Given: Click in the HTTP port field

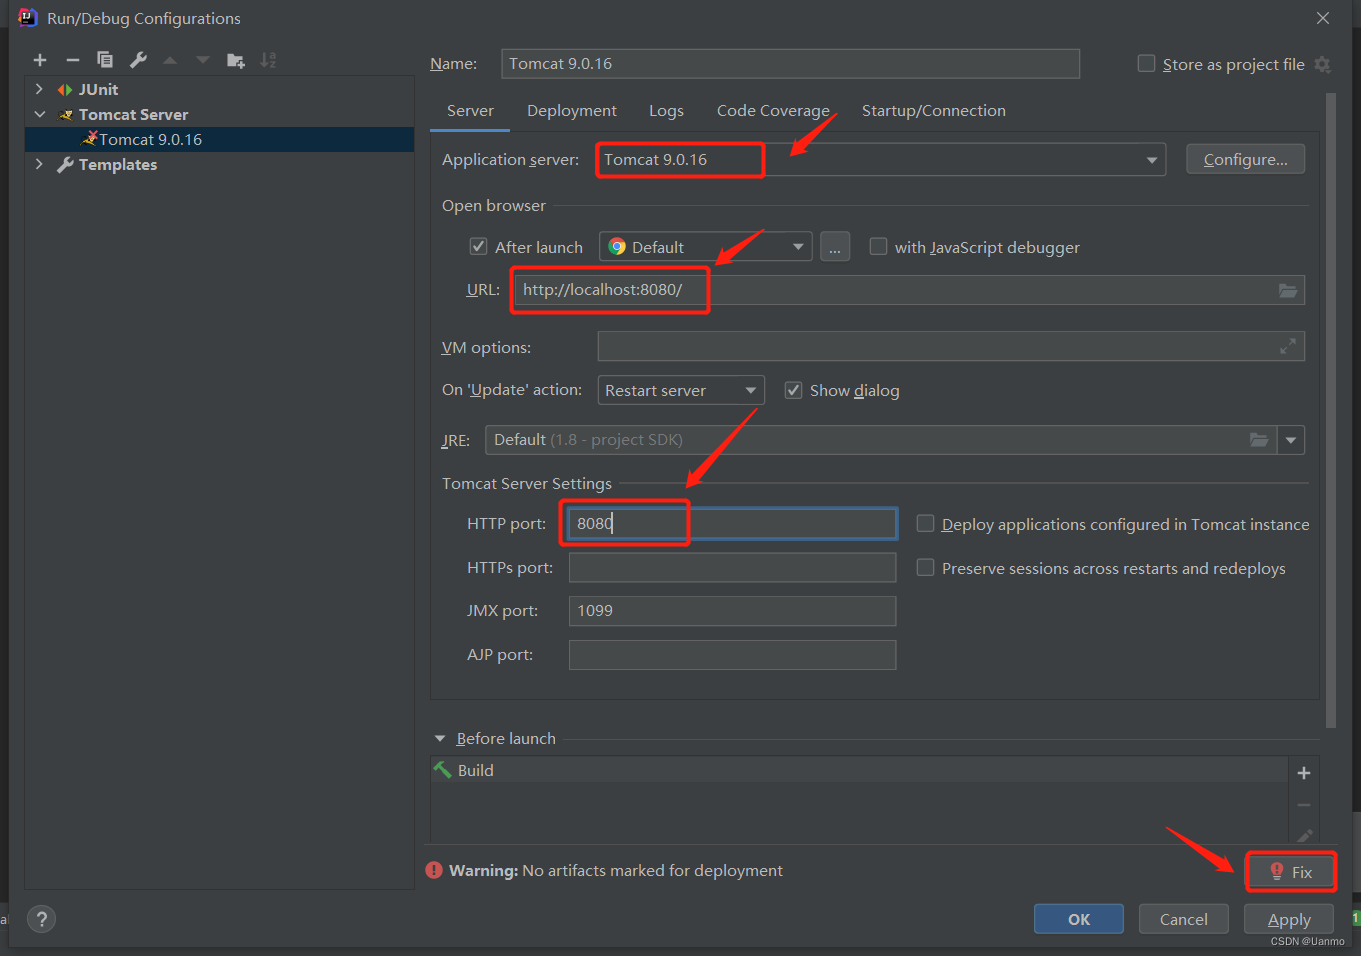Looking at the screenshot, I should pos(732,523).
